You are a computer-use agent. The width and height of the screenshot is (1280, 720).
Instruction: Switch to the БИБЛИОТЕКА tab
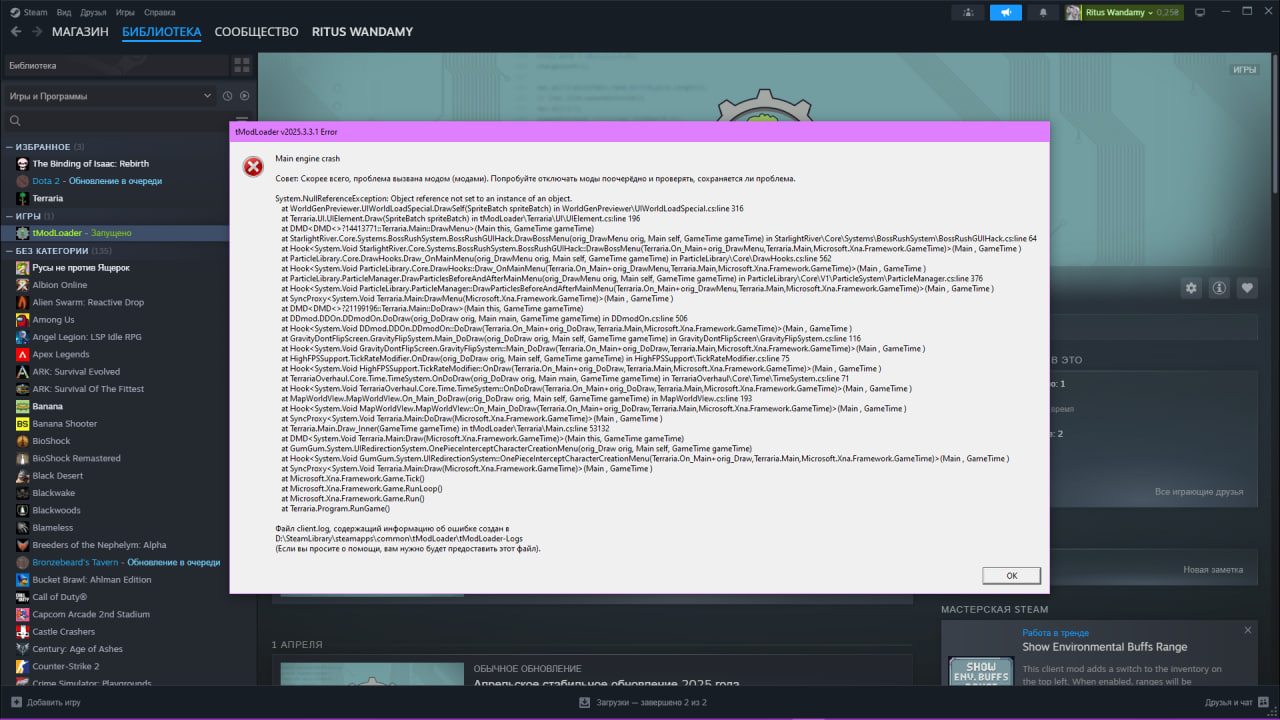point(162,32)
